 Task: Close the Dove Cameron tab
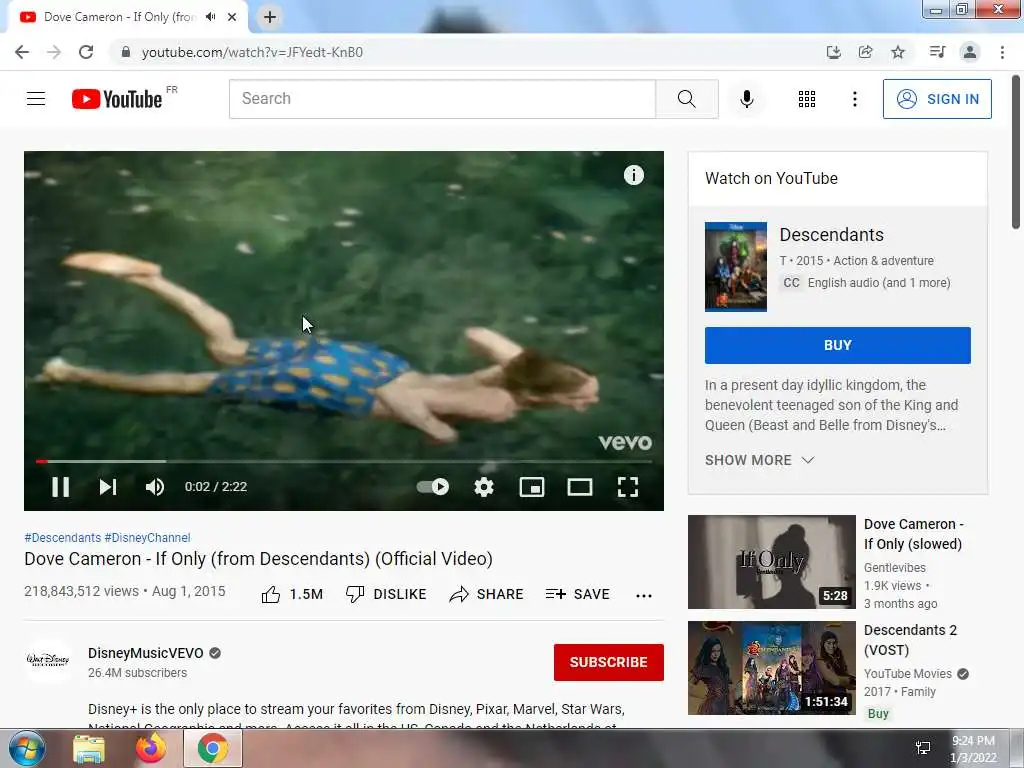coord(232,17)
